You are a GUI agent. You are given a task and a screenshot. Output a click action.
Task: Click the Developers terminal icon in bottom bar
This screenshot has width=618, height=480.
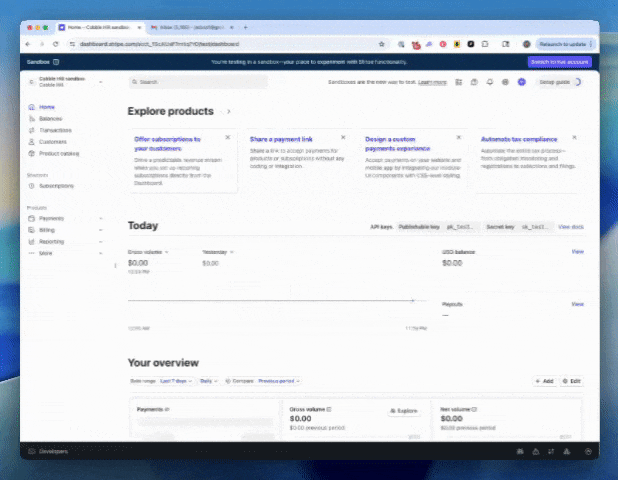pos(32,451)
